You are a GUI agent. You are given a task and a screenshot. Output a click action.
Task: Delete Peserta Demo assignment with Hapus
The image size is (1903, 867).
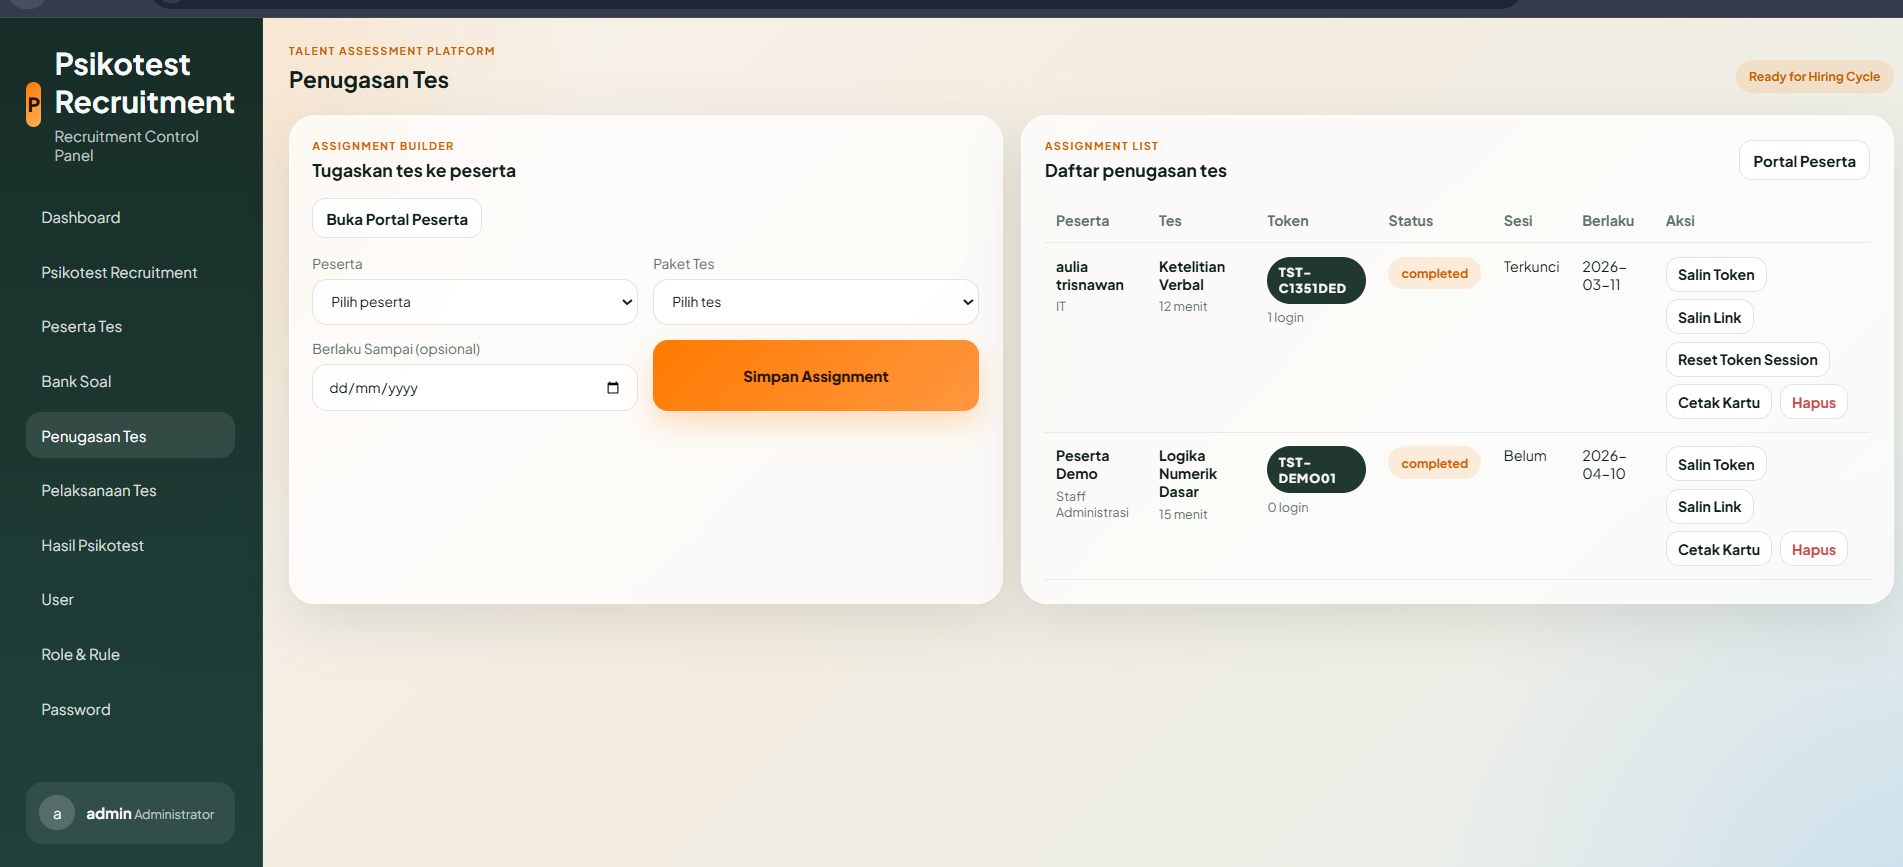point(1813,550)
